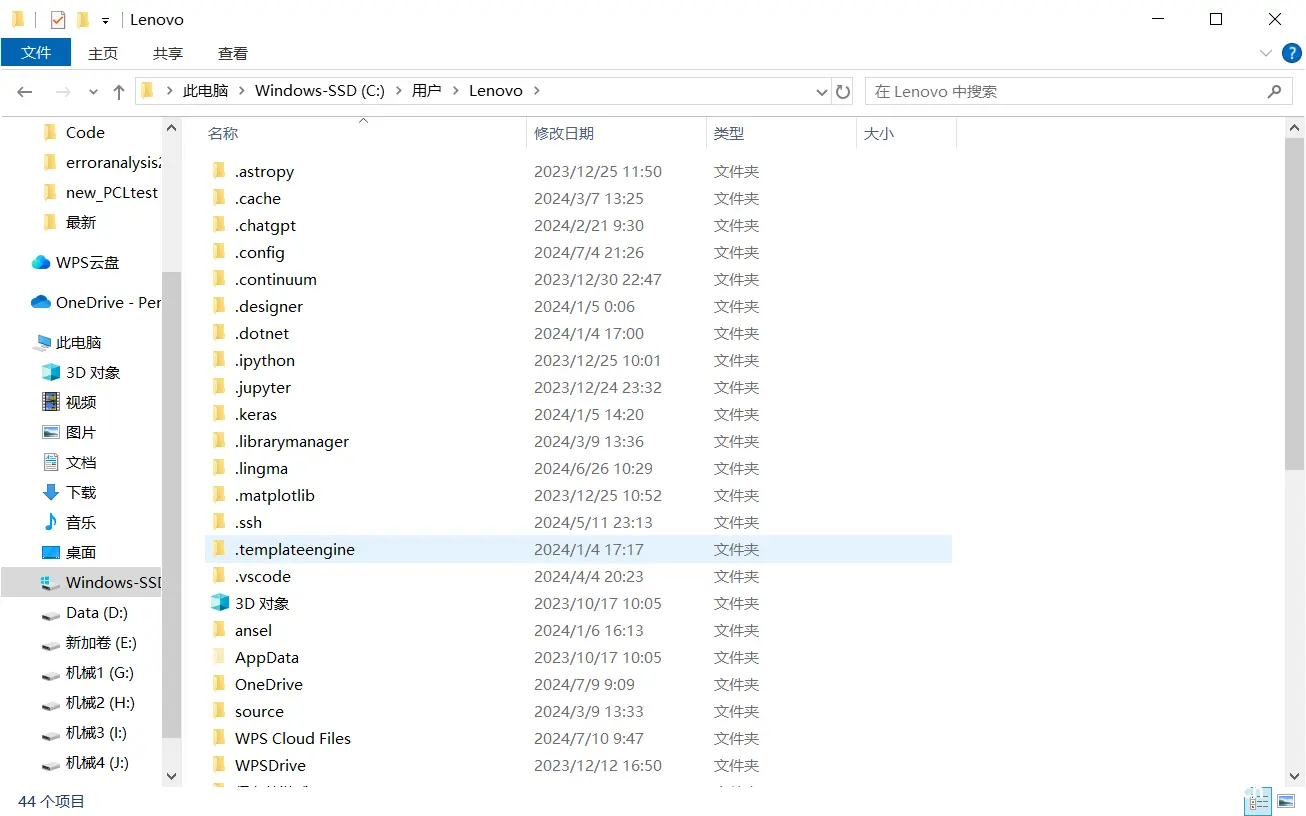Select 新加卷 (E:) drive in sidebar

click(x=101, y=642)
